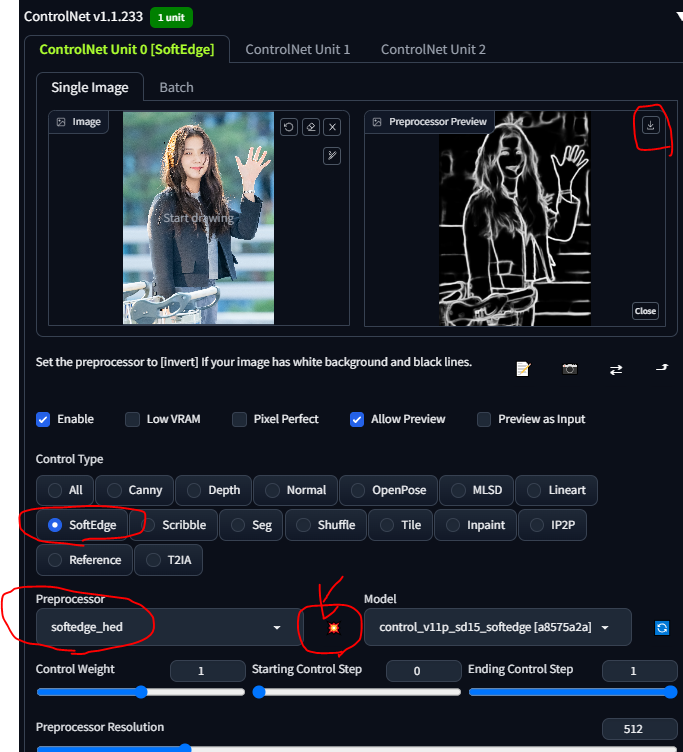
Task: Switch to ControlNet Unit 0 [SoftEdge] tab
Action: coord(127,49)
